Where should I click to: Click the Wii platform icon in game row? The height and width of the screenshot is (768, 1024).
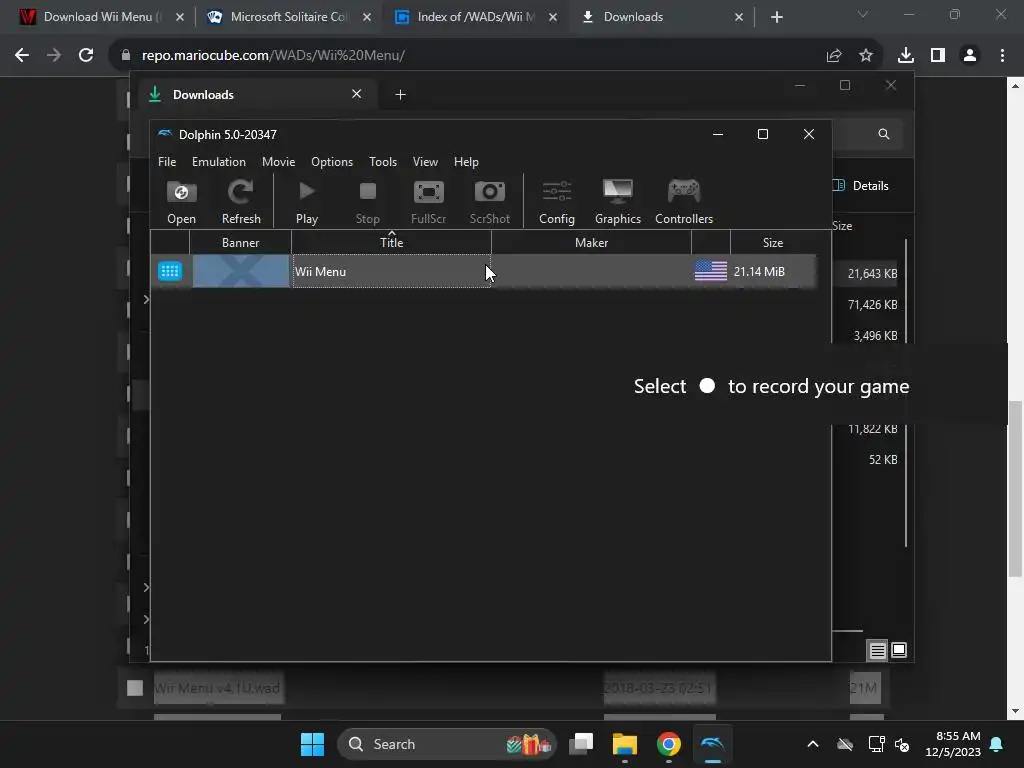pyautogui.click(x=170, y=271)
